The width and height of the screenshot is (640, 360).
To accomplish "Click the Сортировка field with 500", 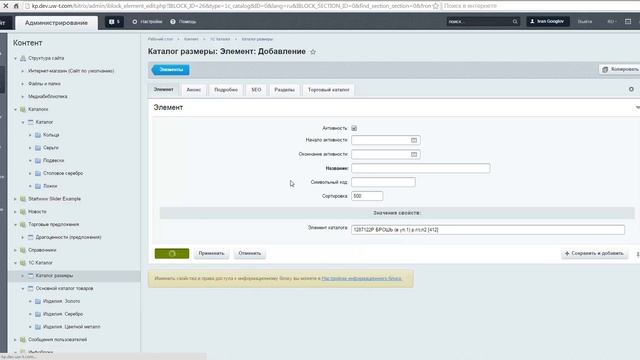I will 367,196.
